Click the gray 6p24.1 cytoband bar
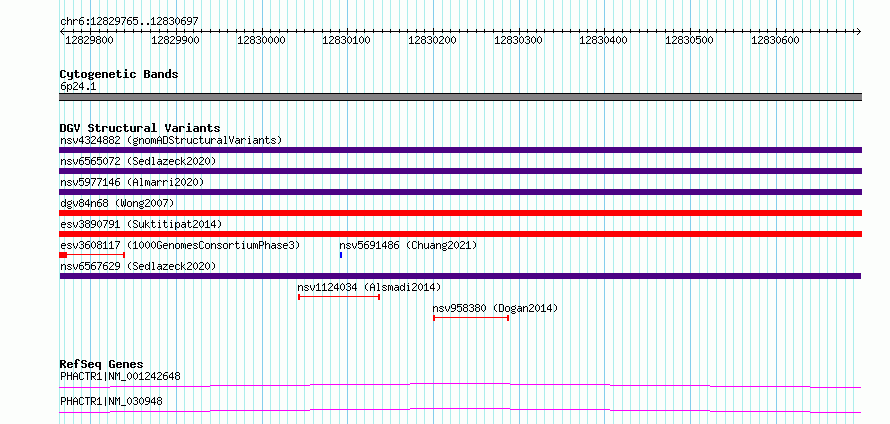Screen dimensions: 890x424 tap(460, 97)
